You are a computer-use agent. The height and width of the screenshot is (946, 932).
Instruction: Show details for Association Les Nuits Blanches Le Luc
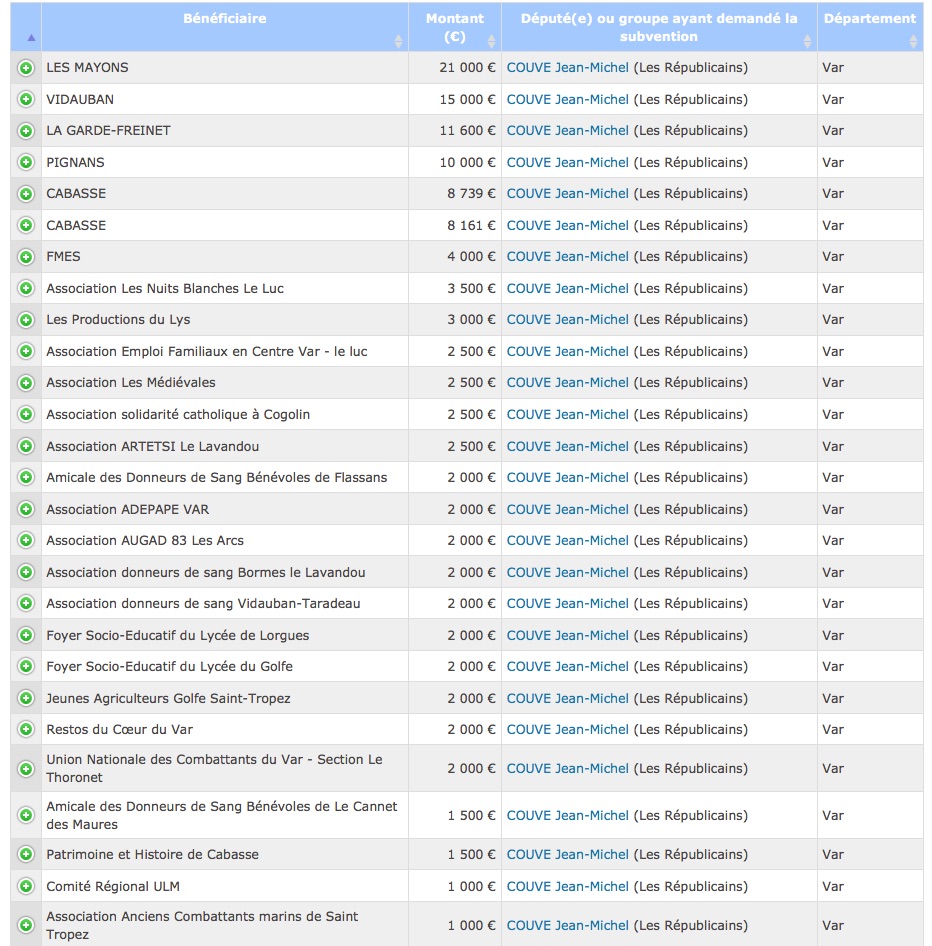pos(26,288)
